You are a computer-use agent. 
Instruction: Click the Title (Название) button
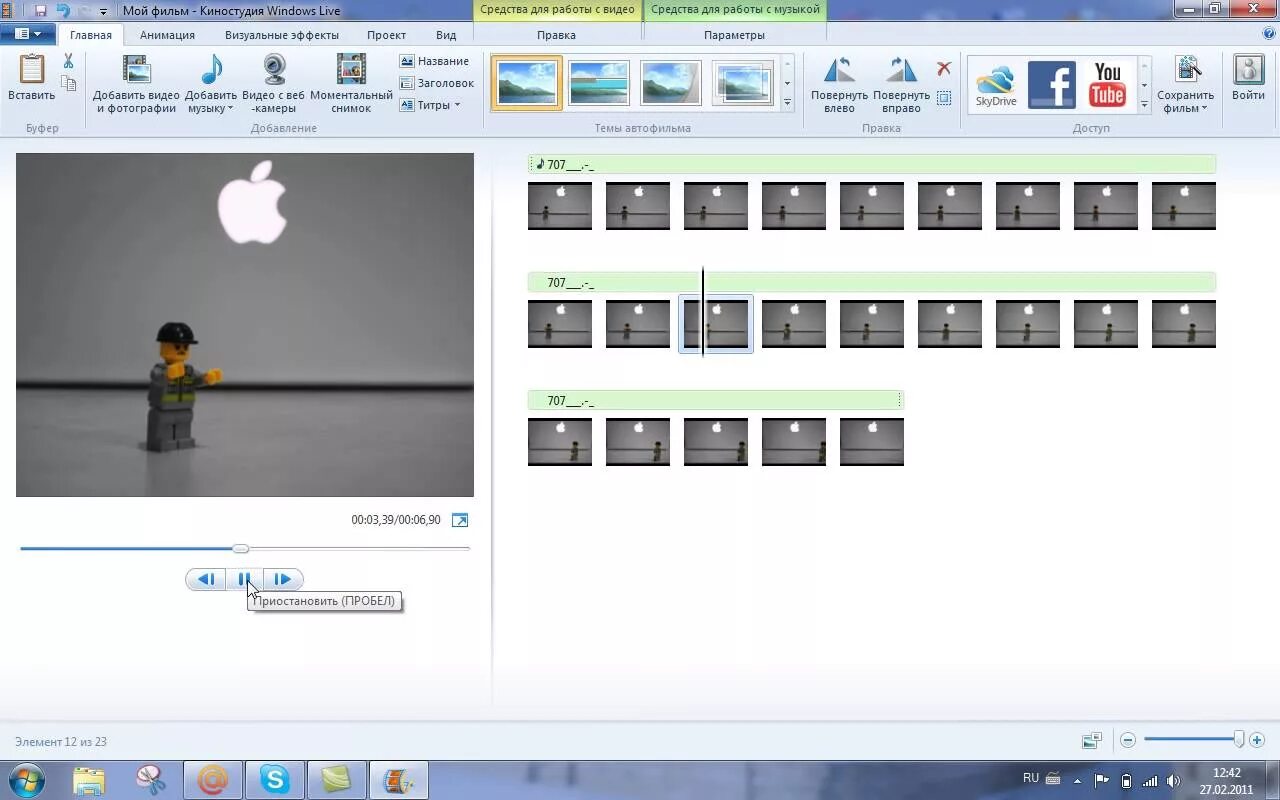[x=434, y=61]
